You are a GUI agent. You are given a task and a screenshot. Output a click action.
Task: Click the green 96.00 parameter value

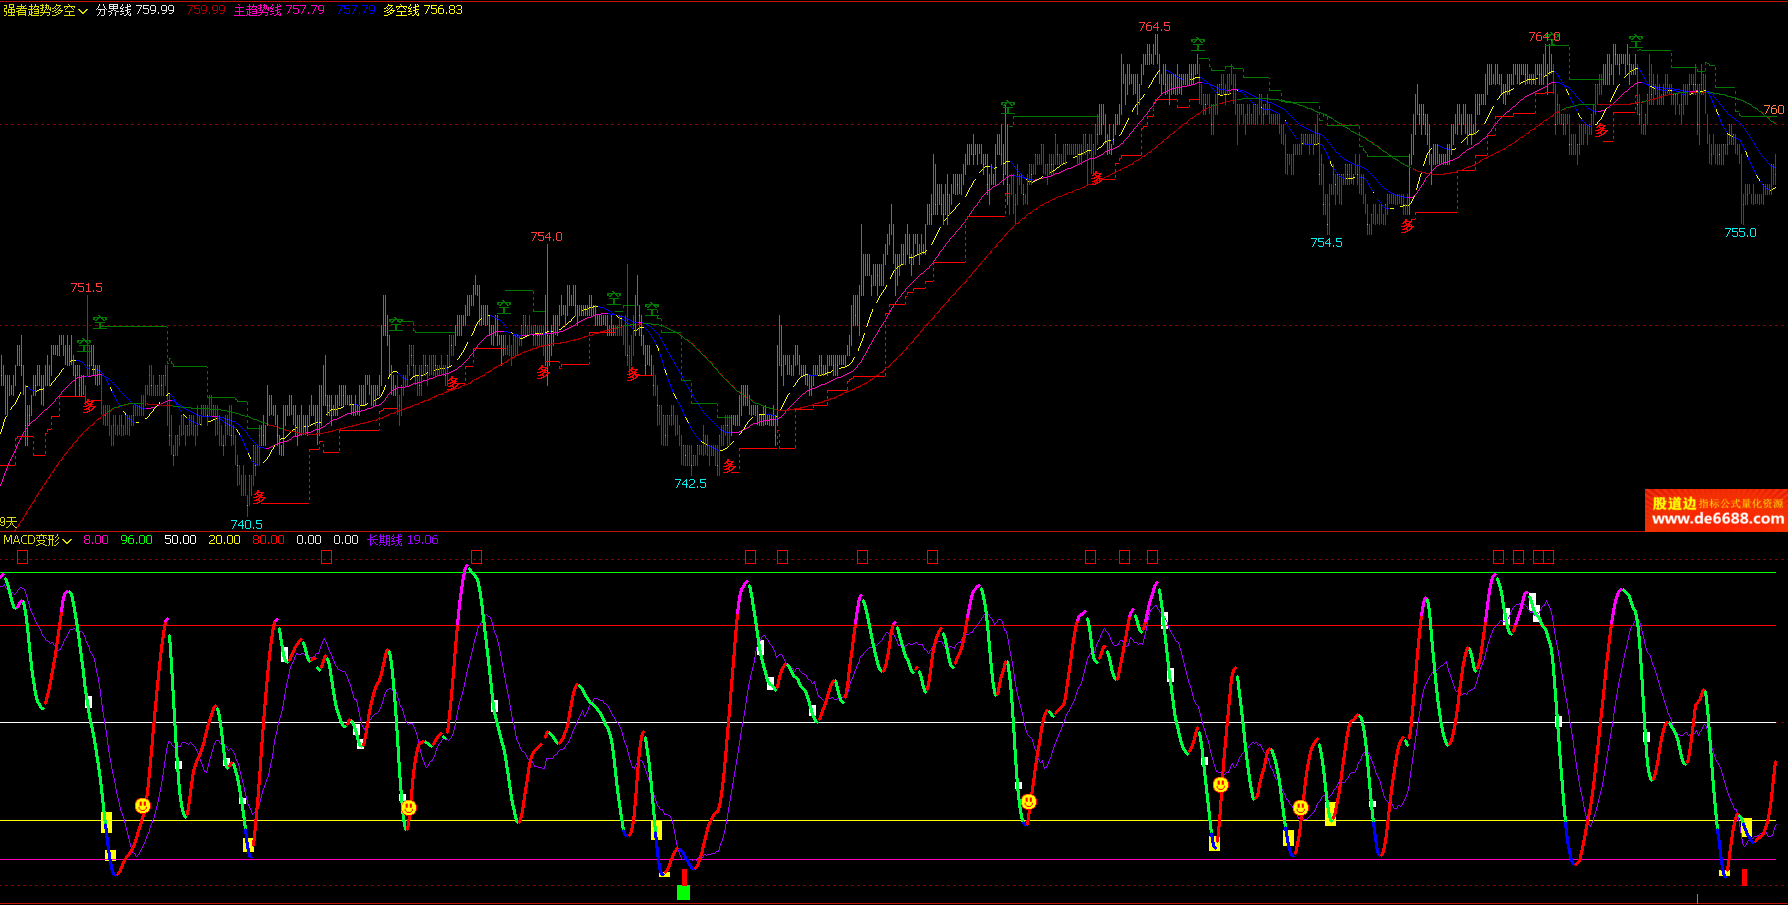coord(136,540)
